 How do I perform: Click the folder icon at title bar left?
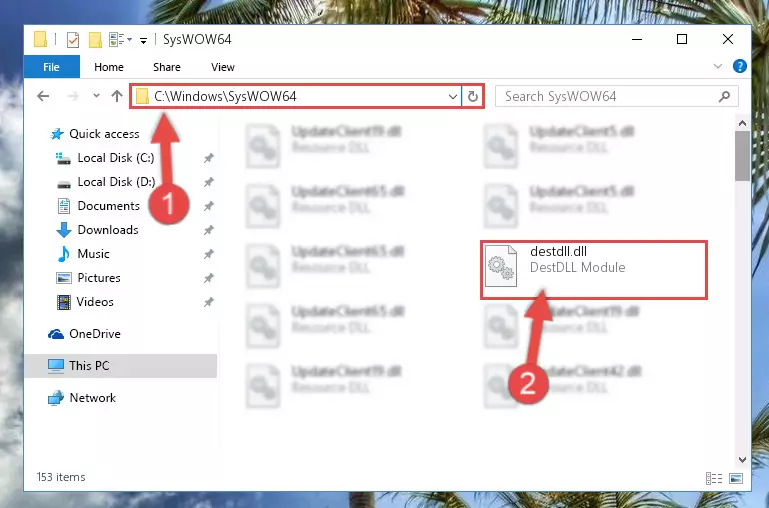(x=40, y=39)
